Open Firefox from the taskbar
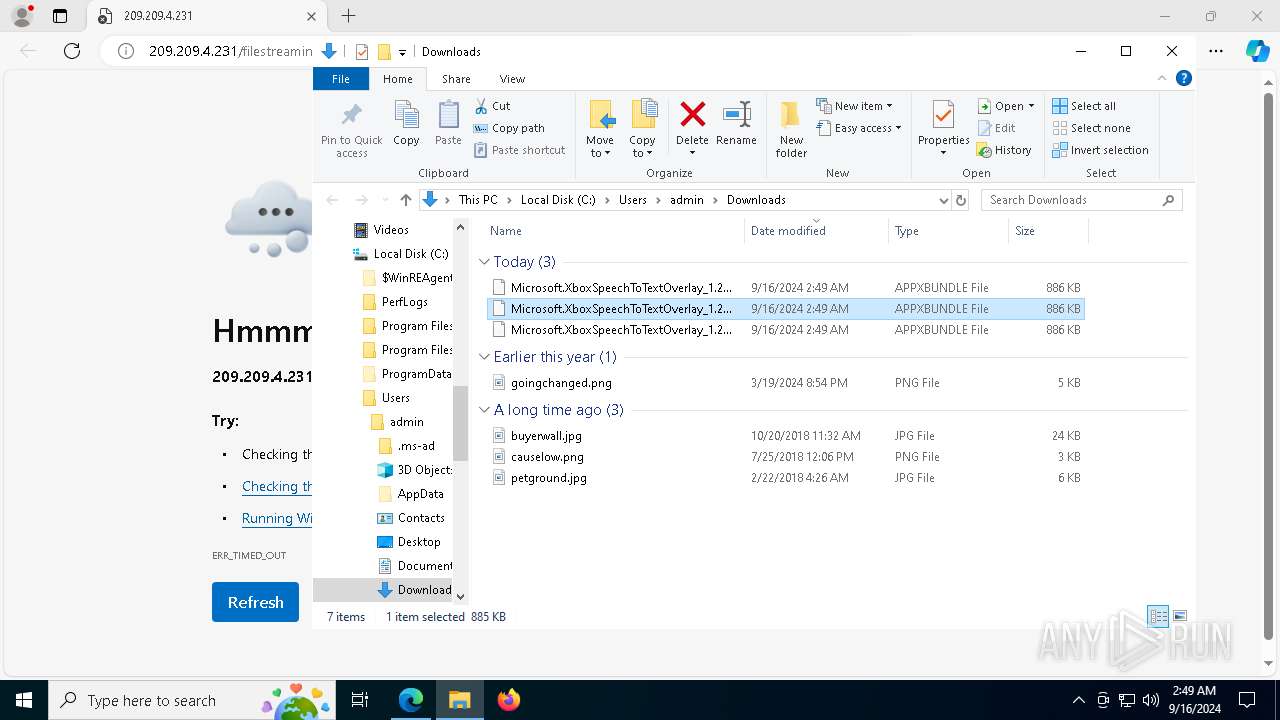This screenshot has width=1280, height=720. [x=509, y=700]
